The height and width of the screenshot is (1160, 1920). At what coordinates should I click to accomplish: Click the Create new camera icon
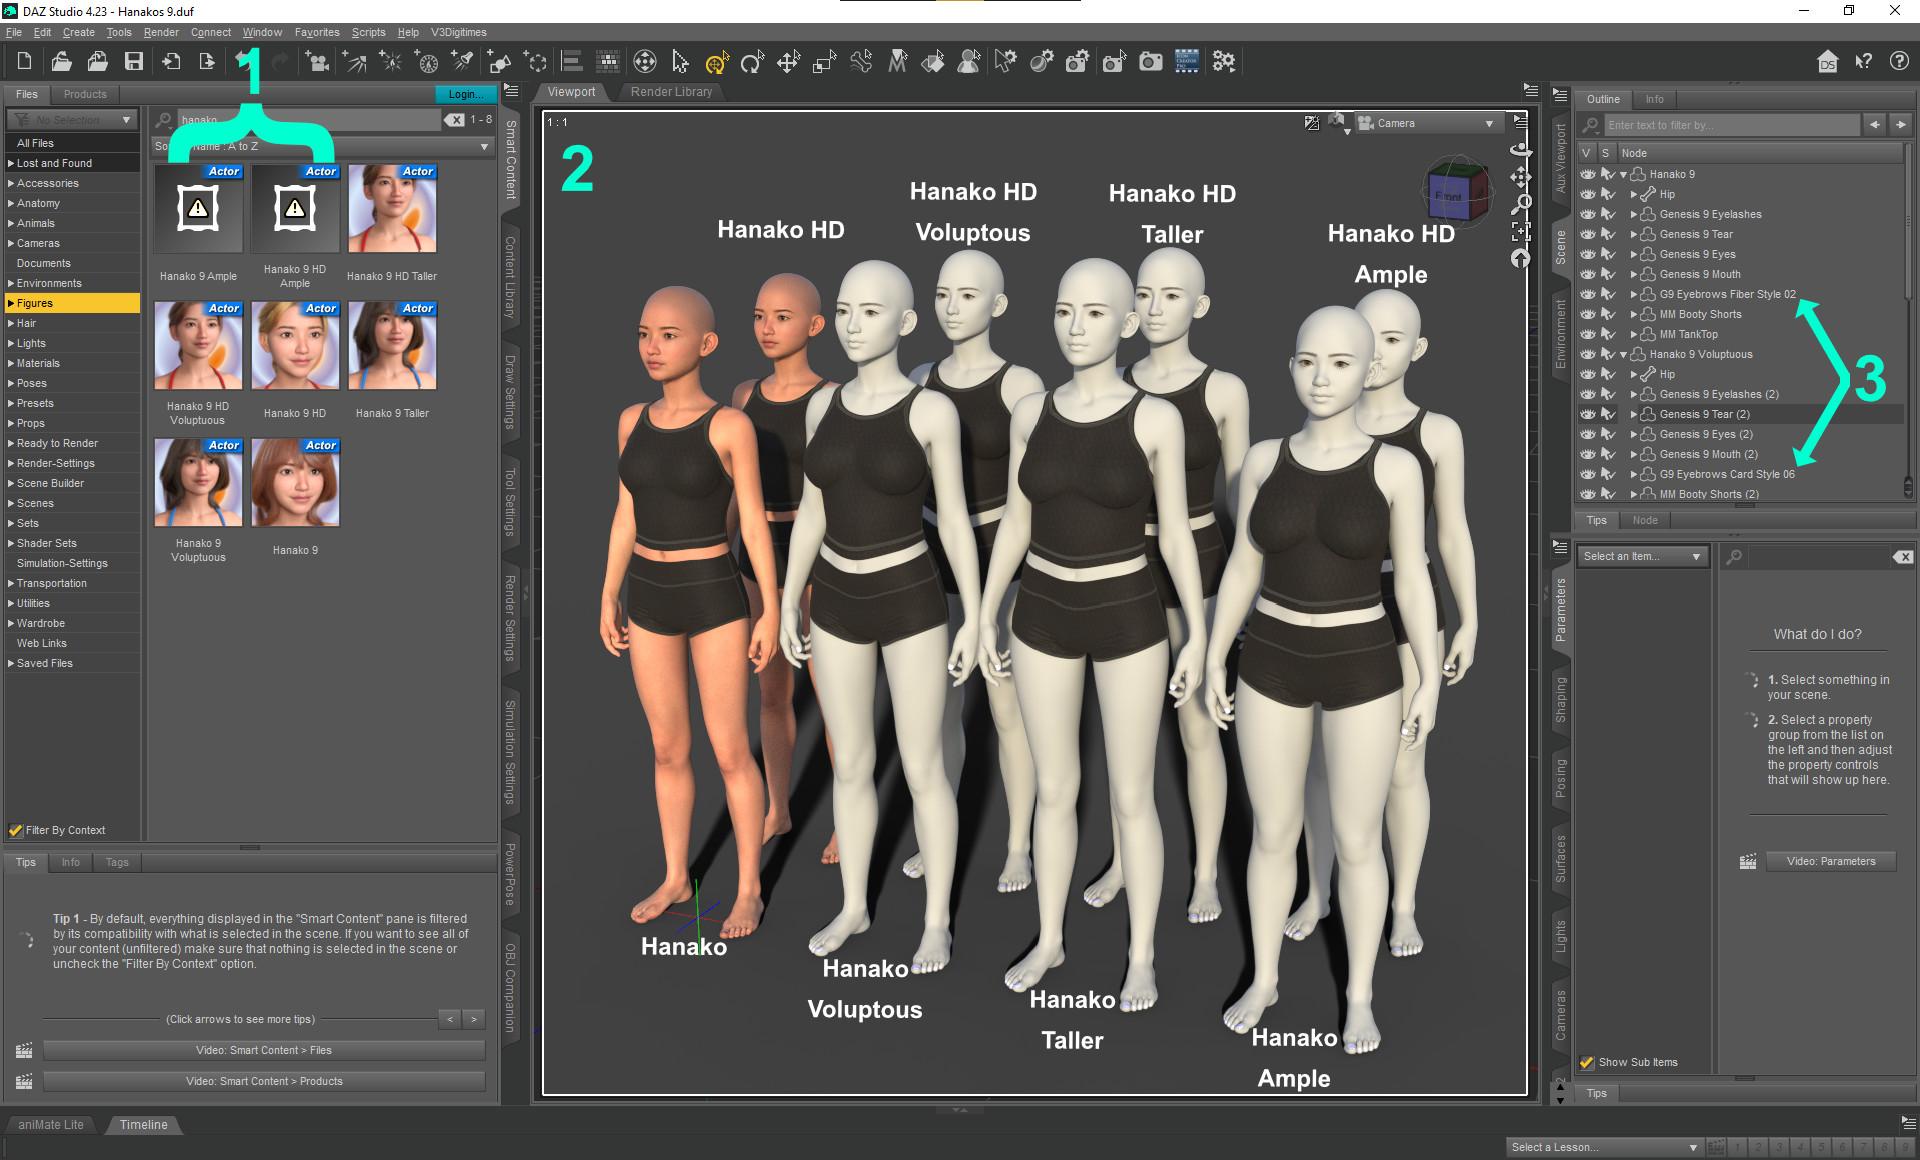(317, 62)
